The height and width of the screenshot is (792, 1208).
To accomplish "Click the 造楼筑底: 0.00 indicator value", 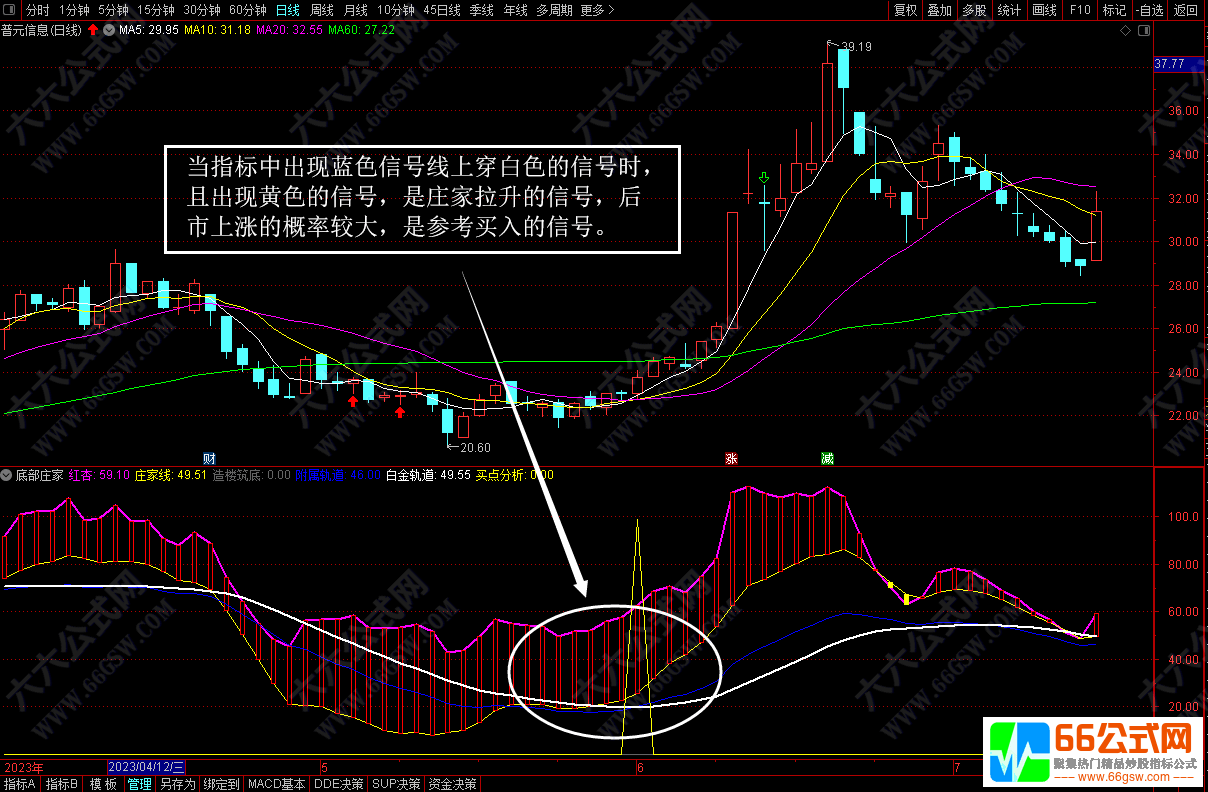I will click(x=251, y=475).
